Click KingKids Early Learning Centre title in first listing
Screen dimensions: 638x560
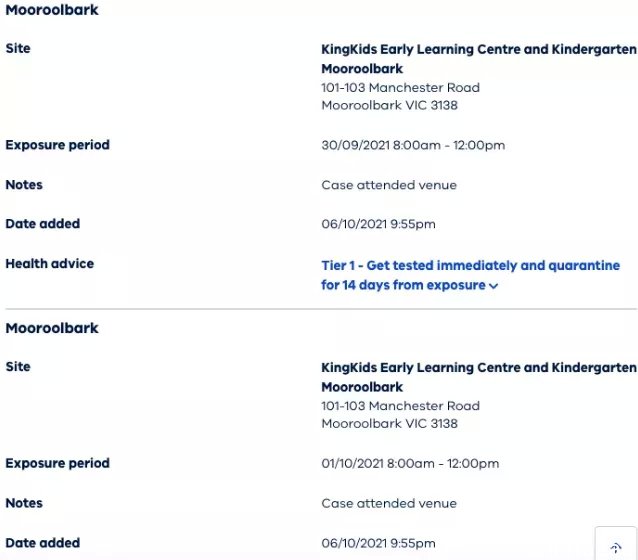point(479,59)
